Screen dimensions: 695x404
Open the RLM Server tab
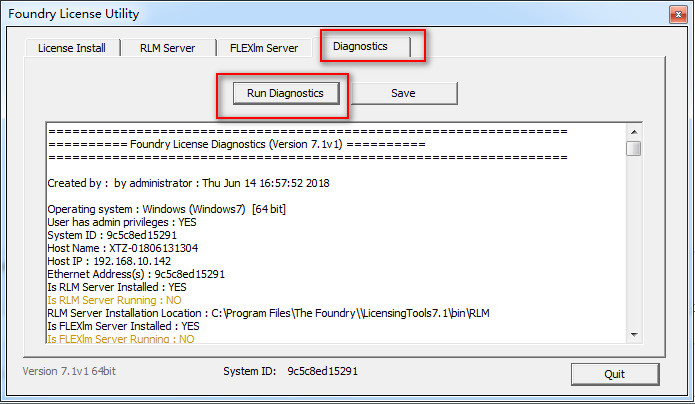pos(168,48)
